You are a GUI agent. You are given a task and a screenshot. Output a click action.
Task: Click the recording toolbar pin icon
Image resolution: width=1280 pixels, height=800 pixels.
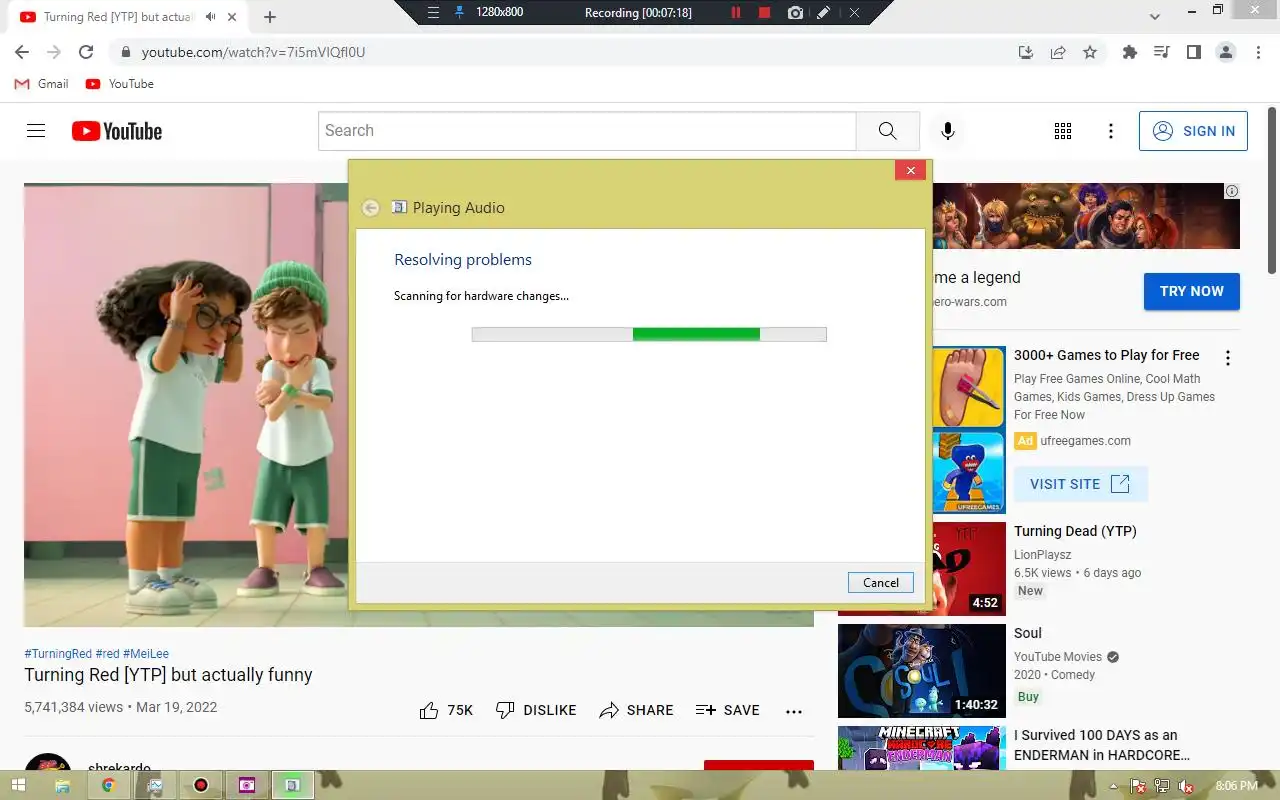click(x=460, y=13)
